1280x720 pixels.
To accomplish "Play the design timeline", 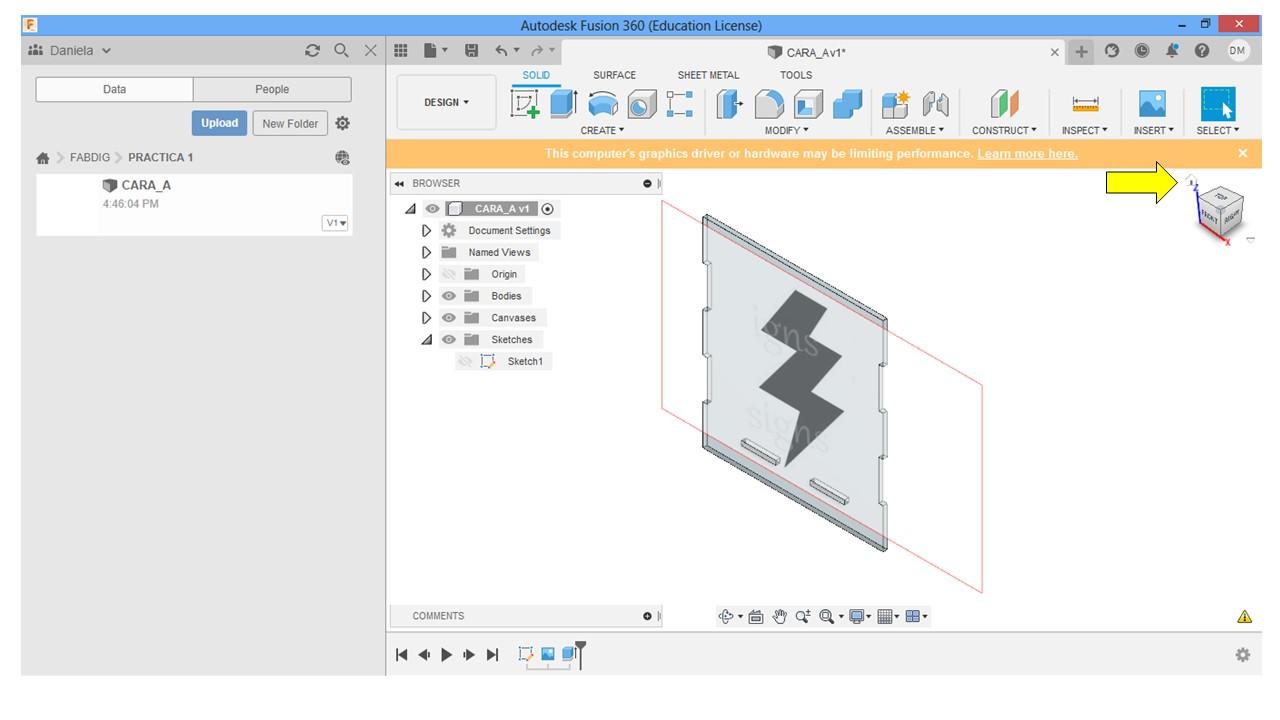I will 446,654.
